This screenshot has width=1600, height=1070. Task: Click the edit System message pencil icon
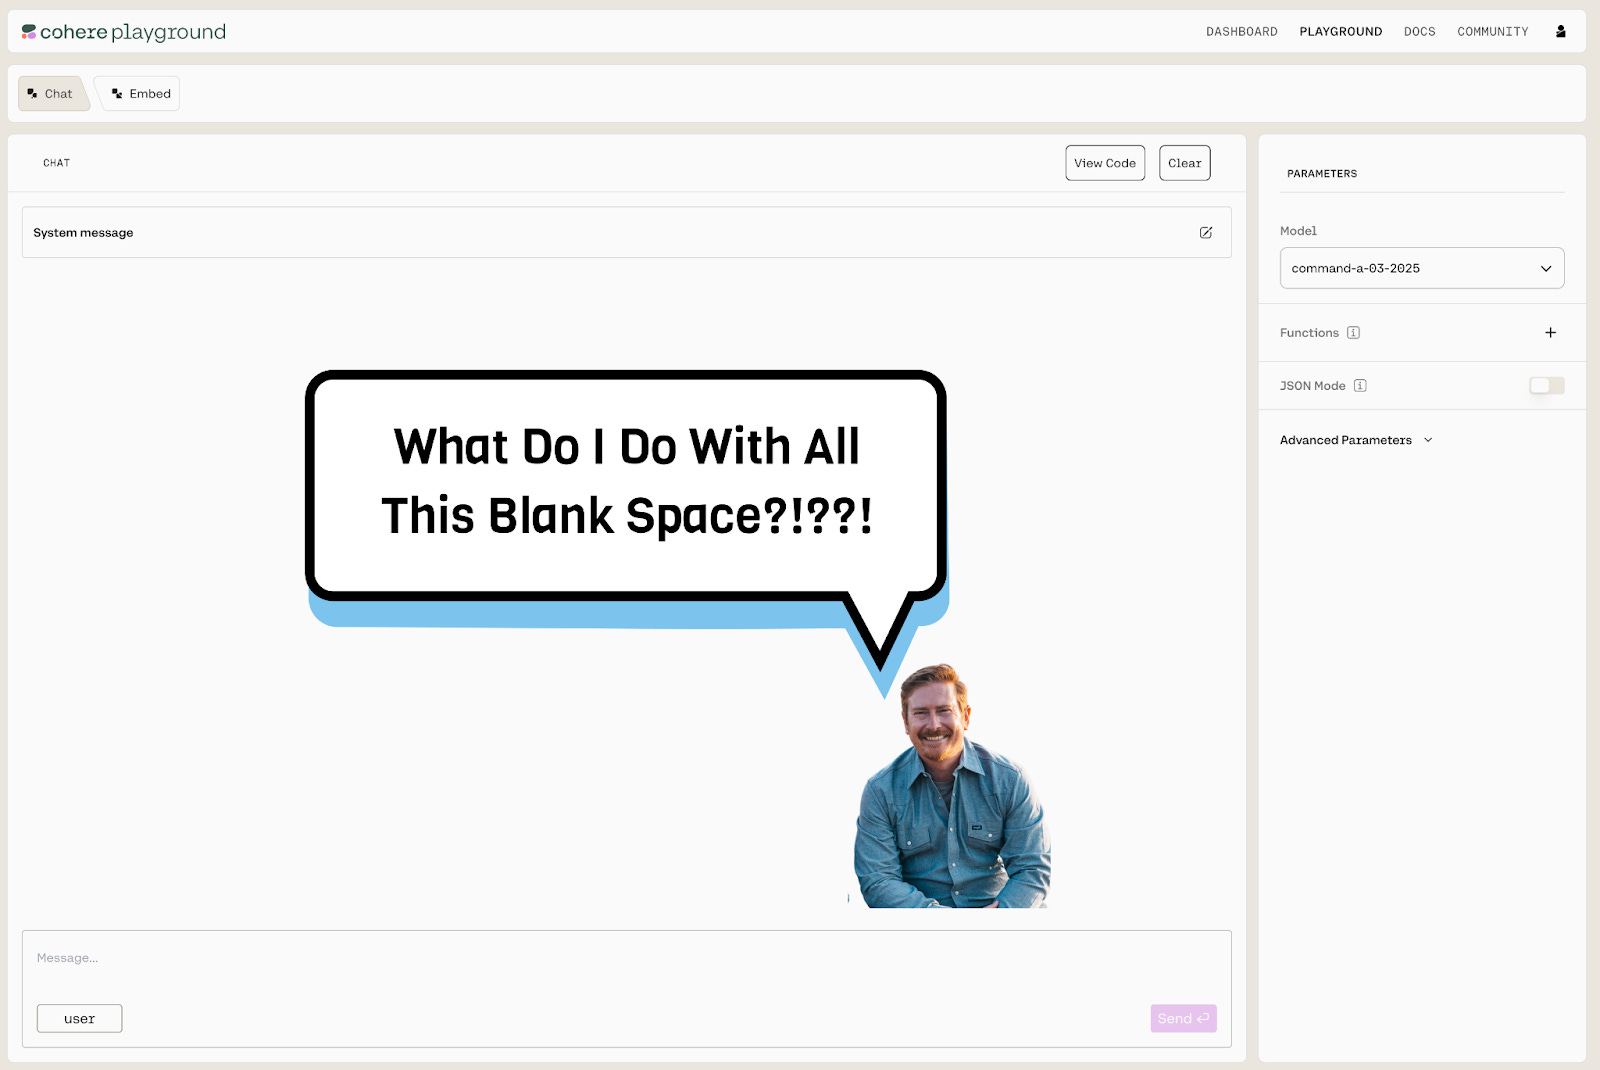pyautogui.click(x=1206, y=233)
